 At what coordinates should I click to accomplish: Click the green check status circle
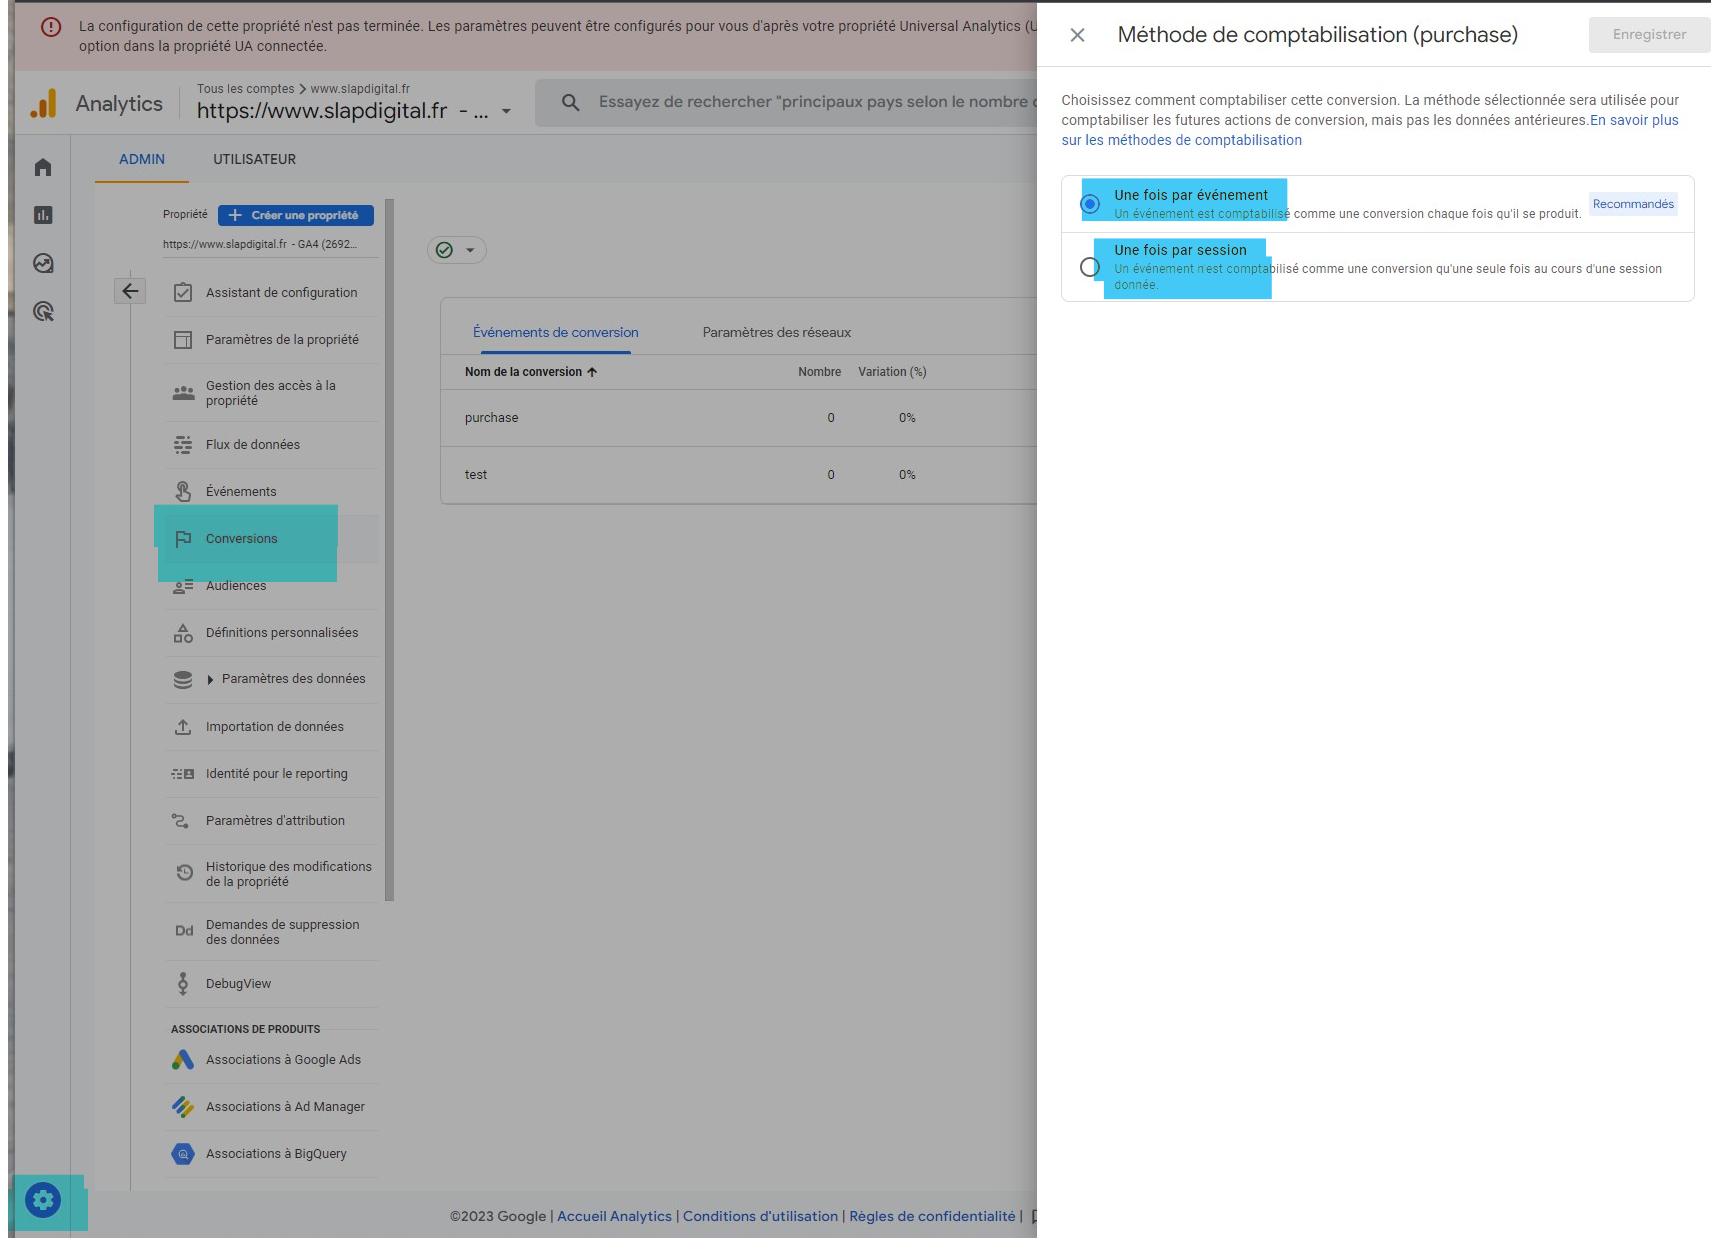(x=446, y=250)
